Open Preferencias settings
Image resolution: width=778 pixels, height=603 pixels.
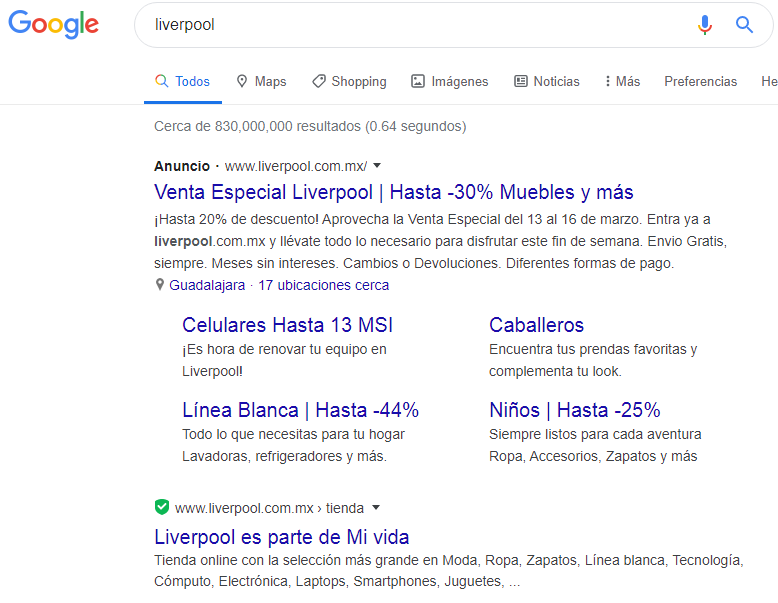pyautogui.click(x=701, y=81)
